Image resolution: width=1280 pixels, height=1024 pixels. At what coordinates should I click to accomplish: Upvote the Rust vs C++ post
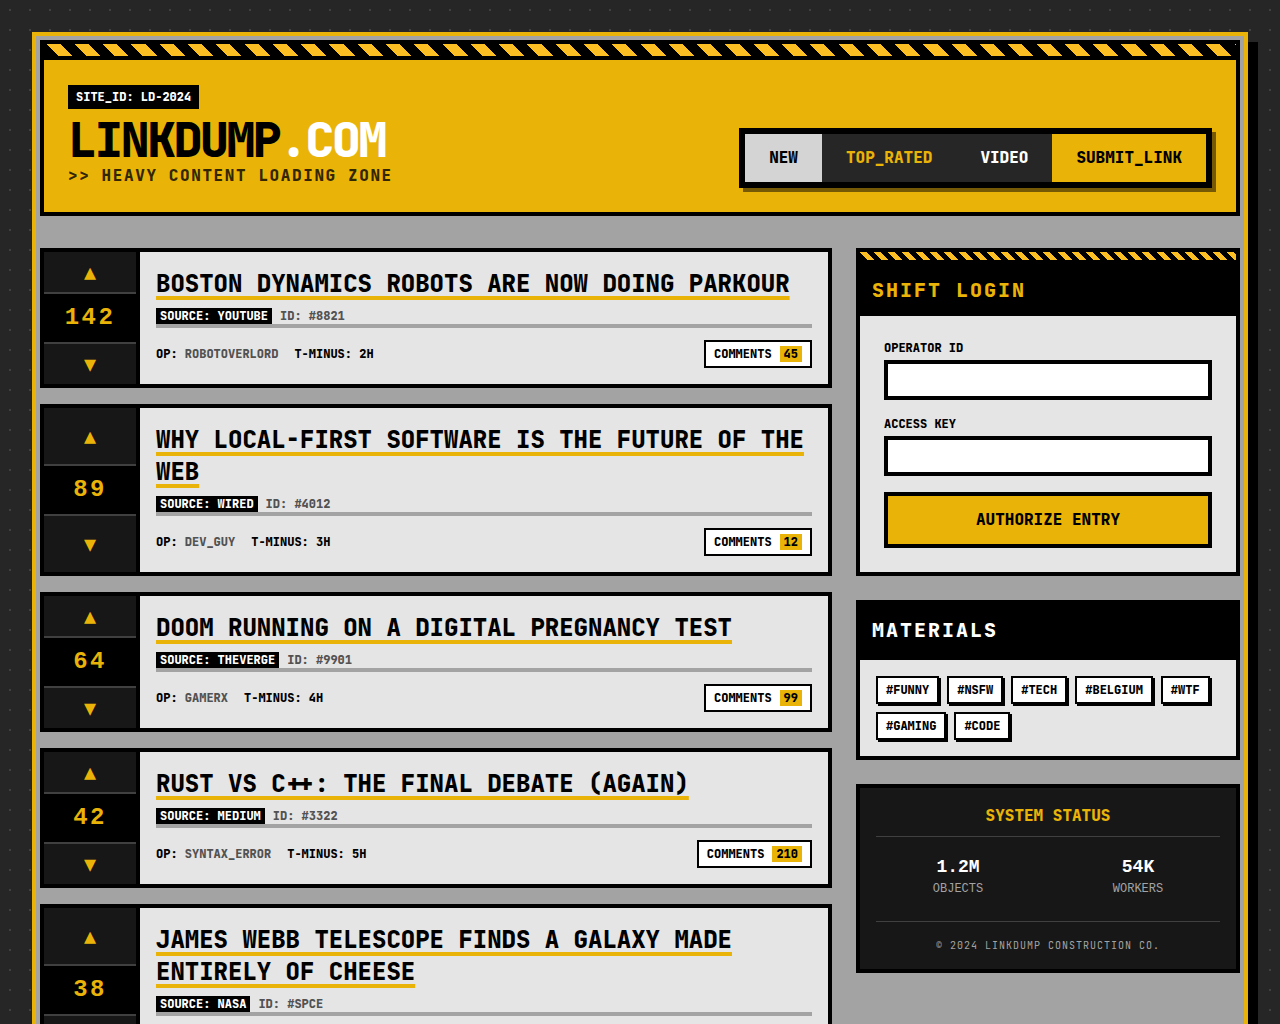90,774
